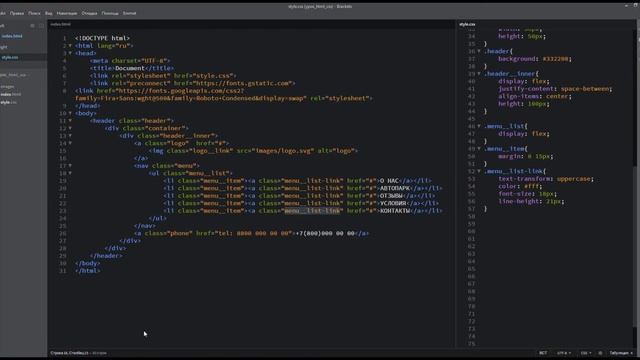
Task: Collapse the .menu__item rule fold in style.css
Action: 479,149
